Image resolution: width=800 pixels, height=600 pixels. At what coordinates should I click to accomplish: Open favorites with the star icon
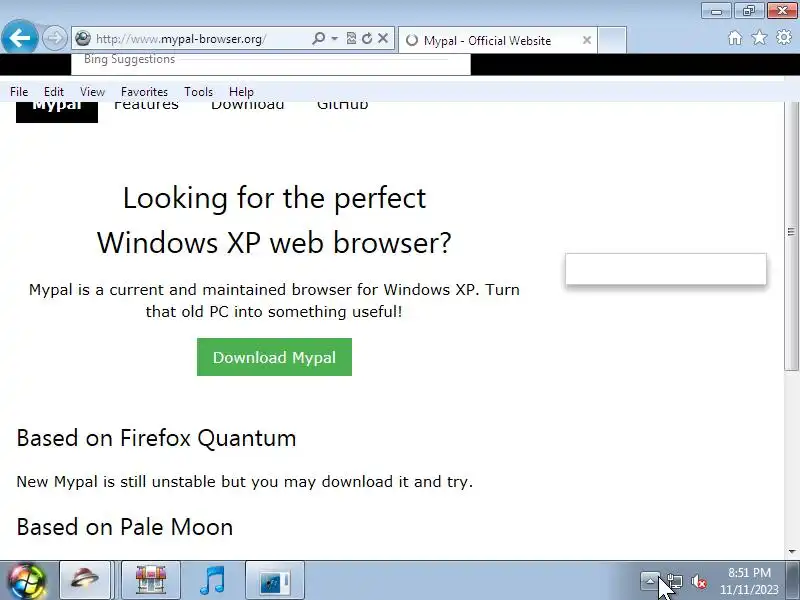759,38
